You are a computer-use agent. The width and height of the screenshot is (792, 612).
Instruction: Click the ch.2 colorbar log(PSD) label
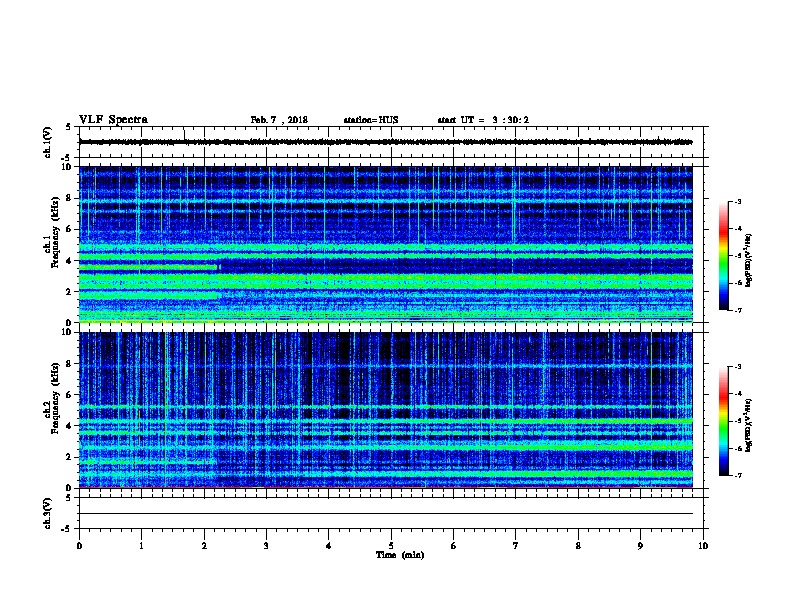[x=748, y=425]
